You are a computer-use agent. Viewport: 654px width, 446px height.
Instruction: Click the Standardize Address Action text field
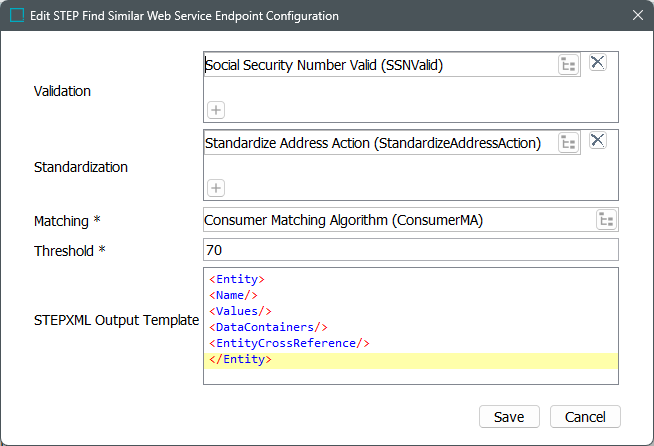point(378,143)
